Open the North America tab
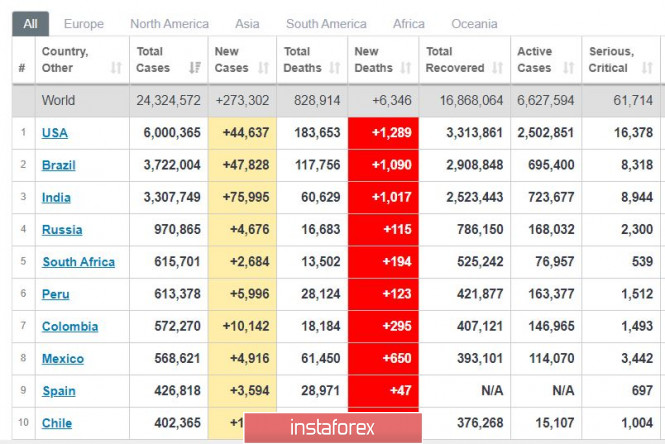Screen dimensions: 665x444 pos(169,24)
